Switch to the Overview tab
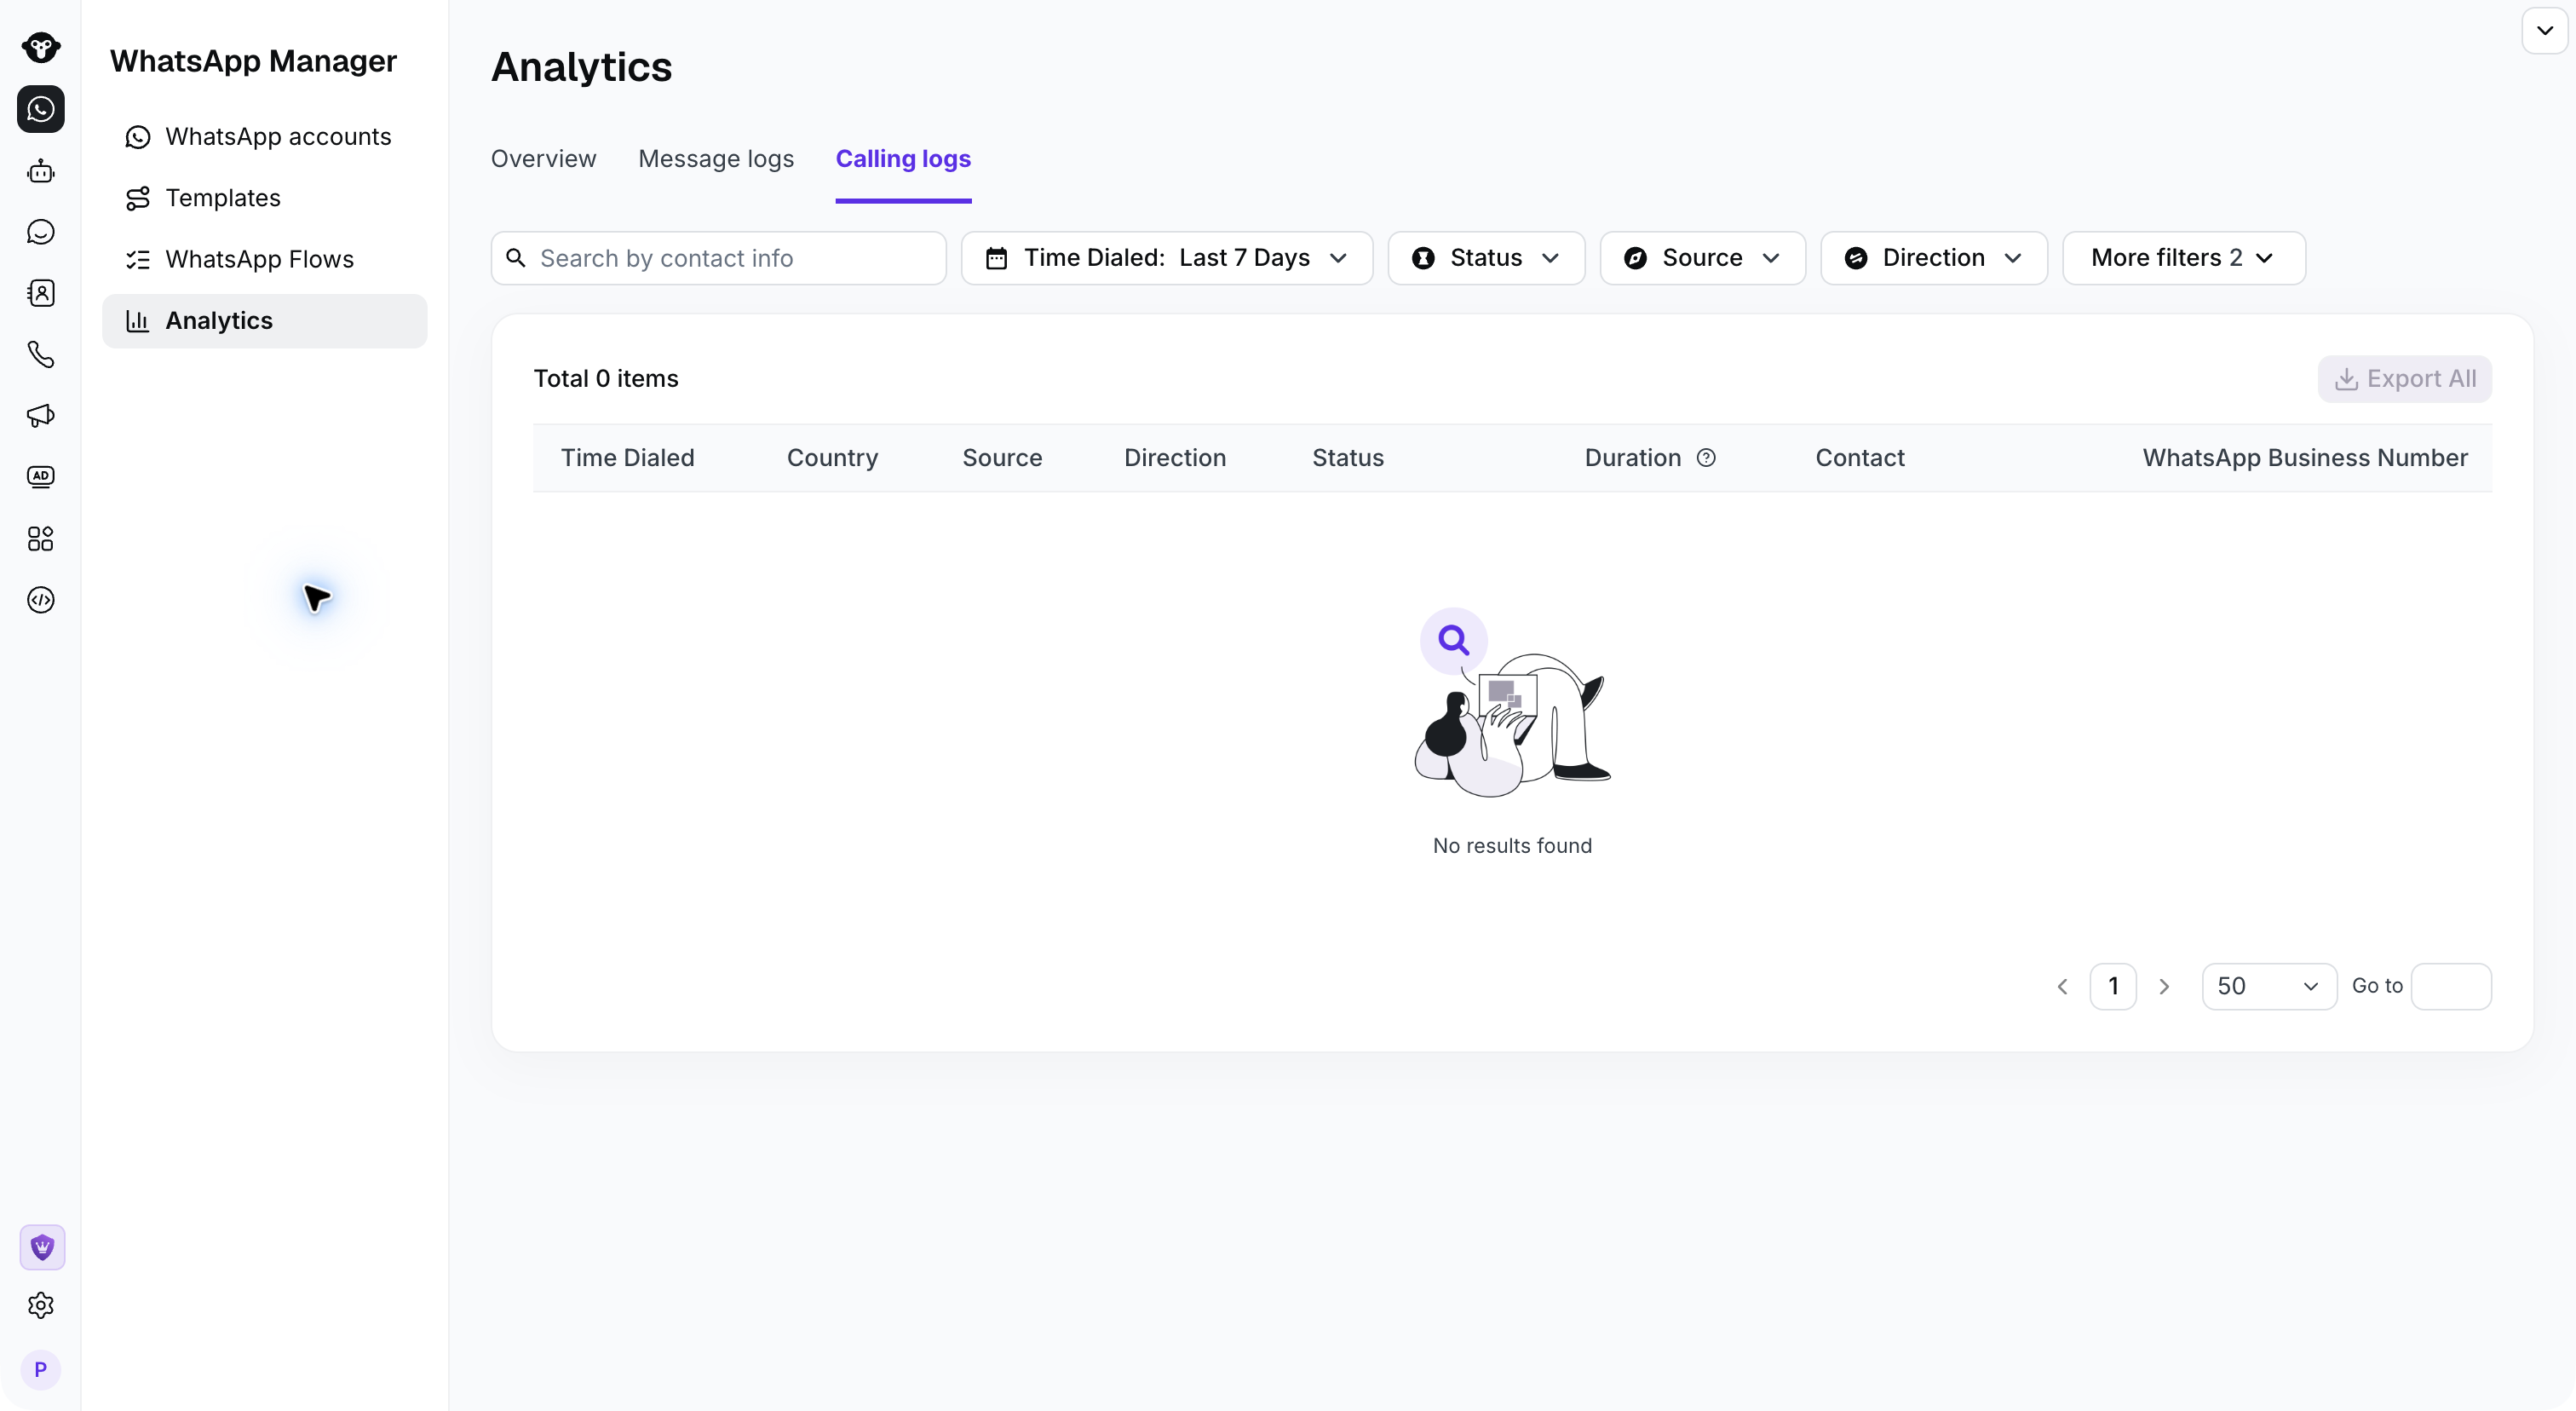The width and height of the screenshot is (2576, 1411). pyautogui.click(x=543, y=159)
